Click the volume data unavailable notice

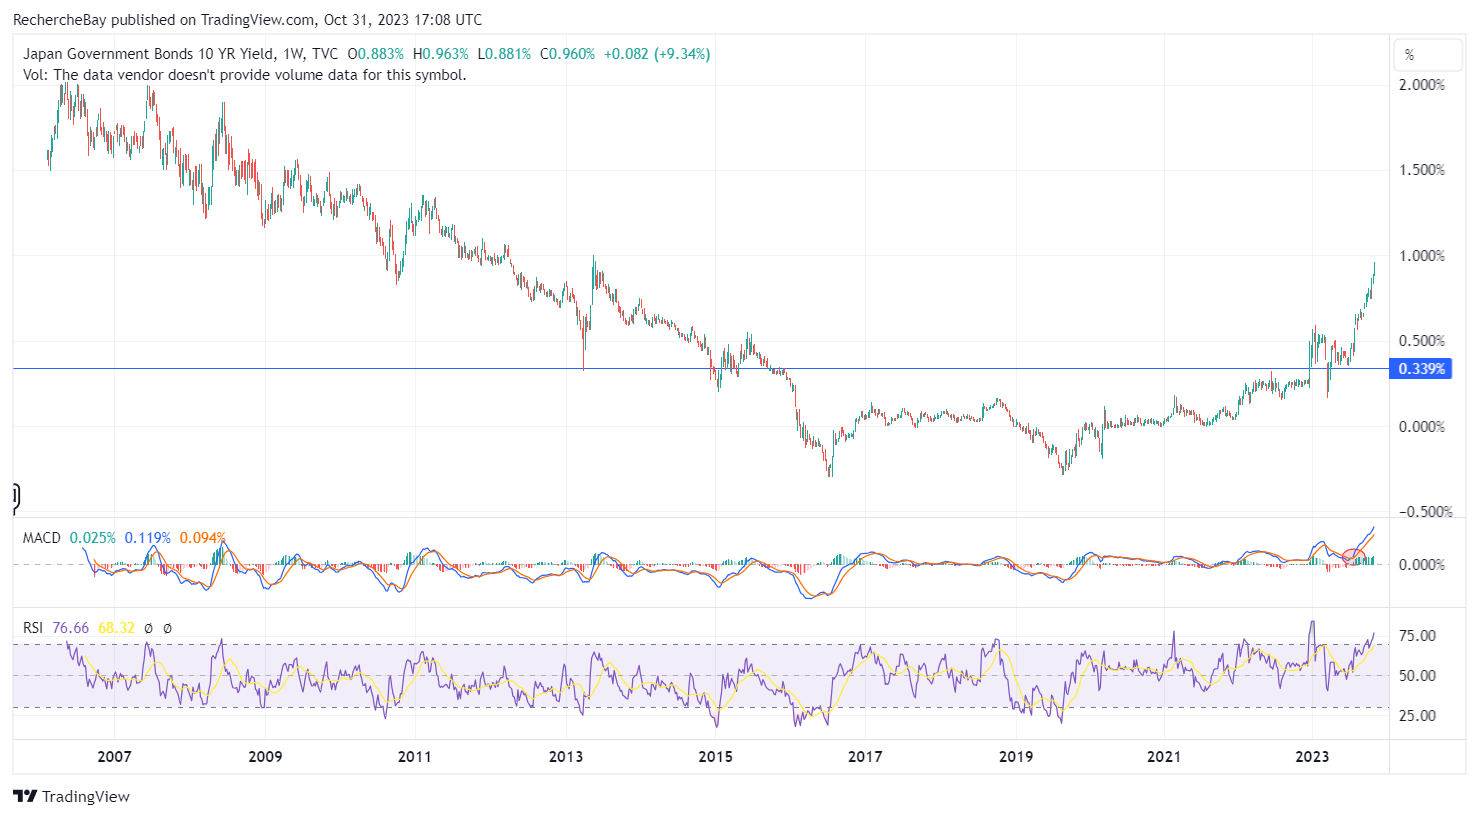tap(244, 75)
